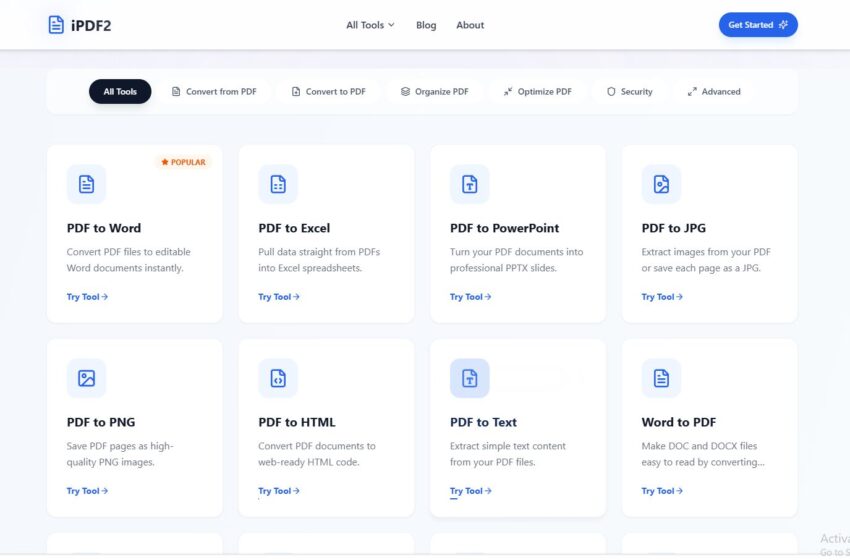
Task: Click Try Tool under PDF to JPG
Action: pos(662,297)
